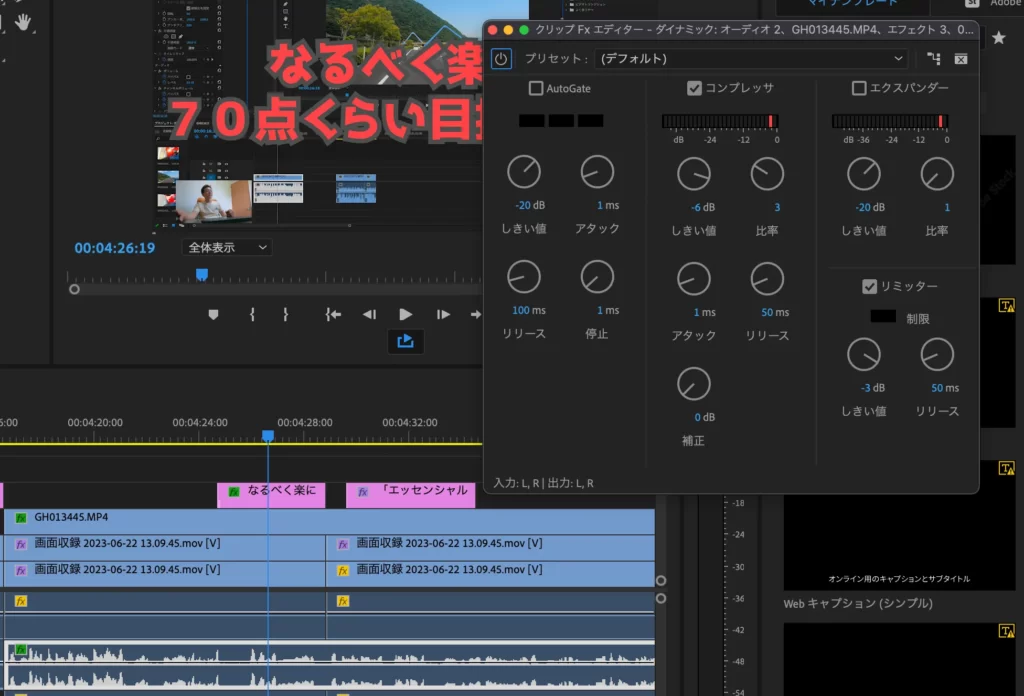Enable the AutoGate checkbox

click(536, 88)
